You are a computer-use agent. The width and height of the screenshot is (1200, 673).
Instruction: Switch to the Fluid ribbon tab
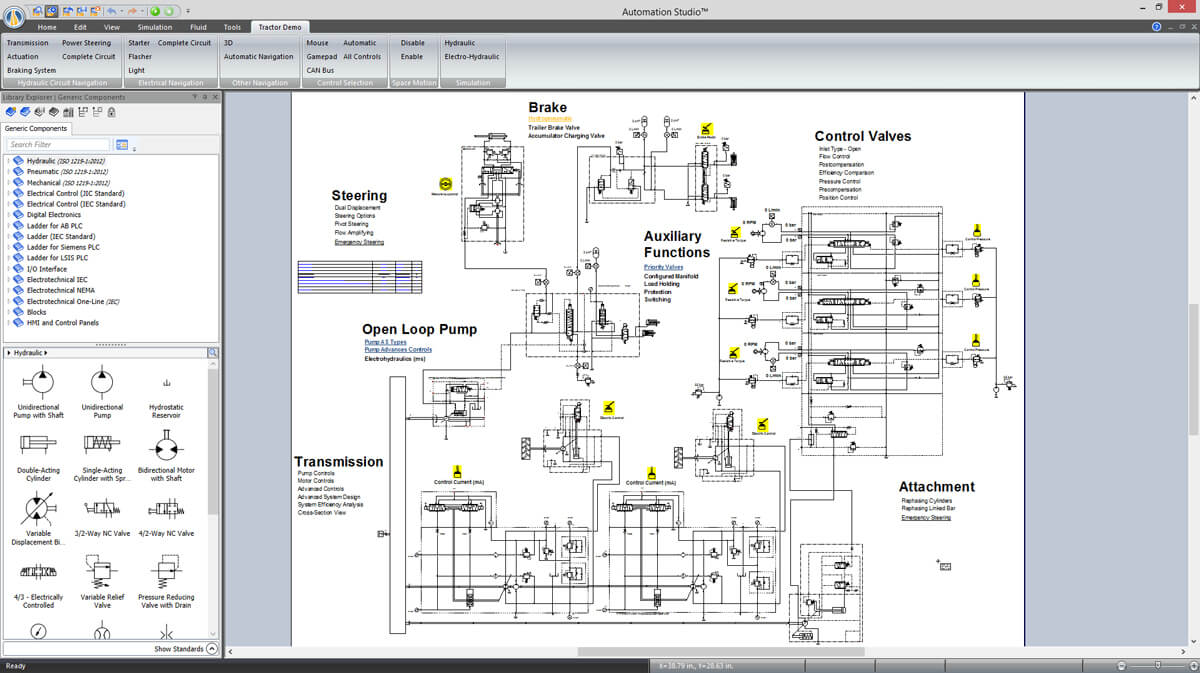pos(197,27)
